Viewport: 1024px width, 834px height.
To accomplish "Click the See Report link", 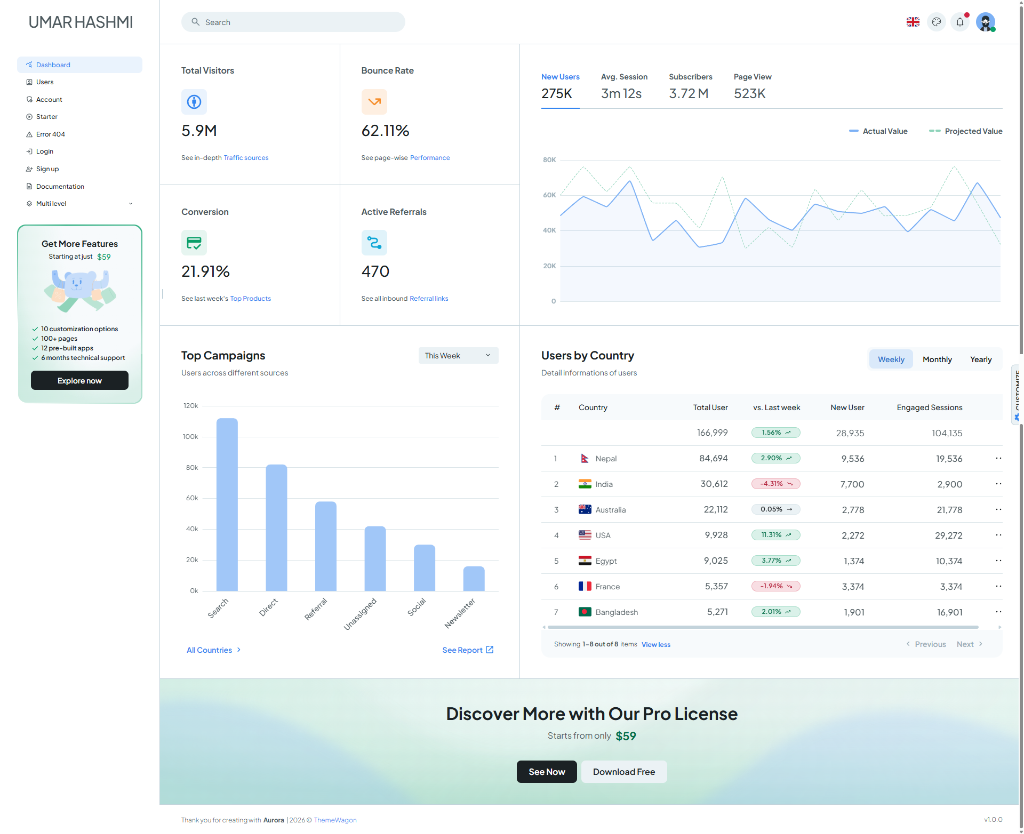I will [x=467, y=650].
